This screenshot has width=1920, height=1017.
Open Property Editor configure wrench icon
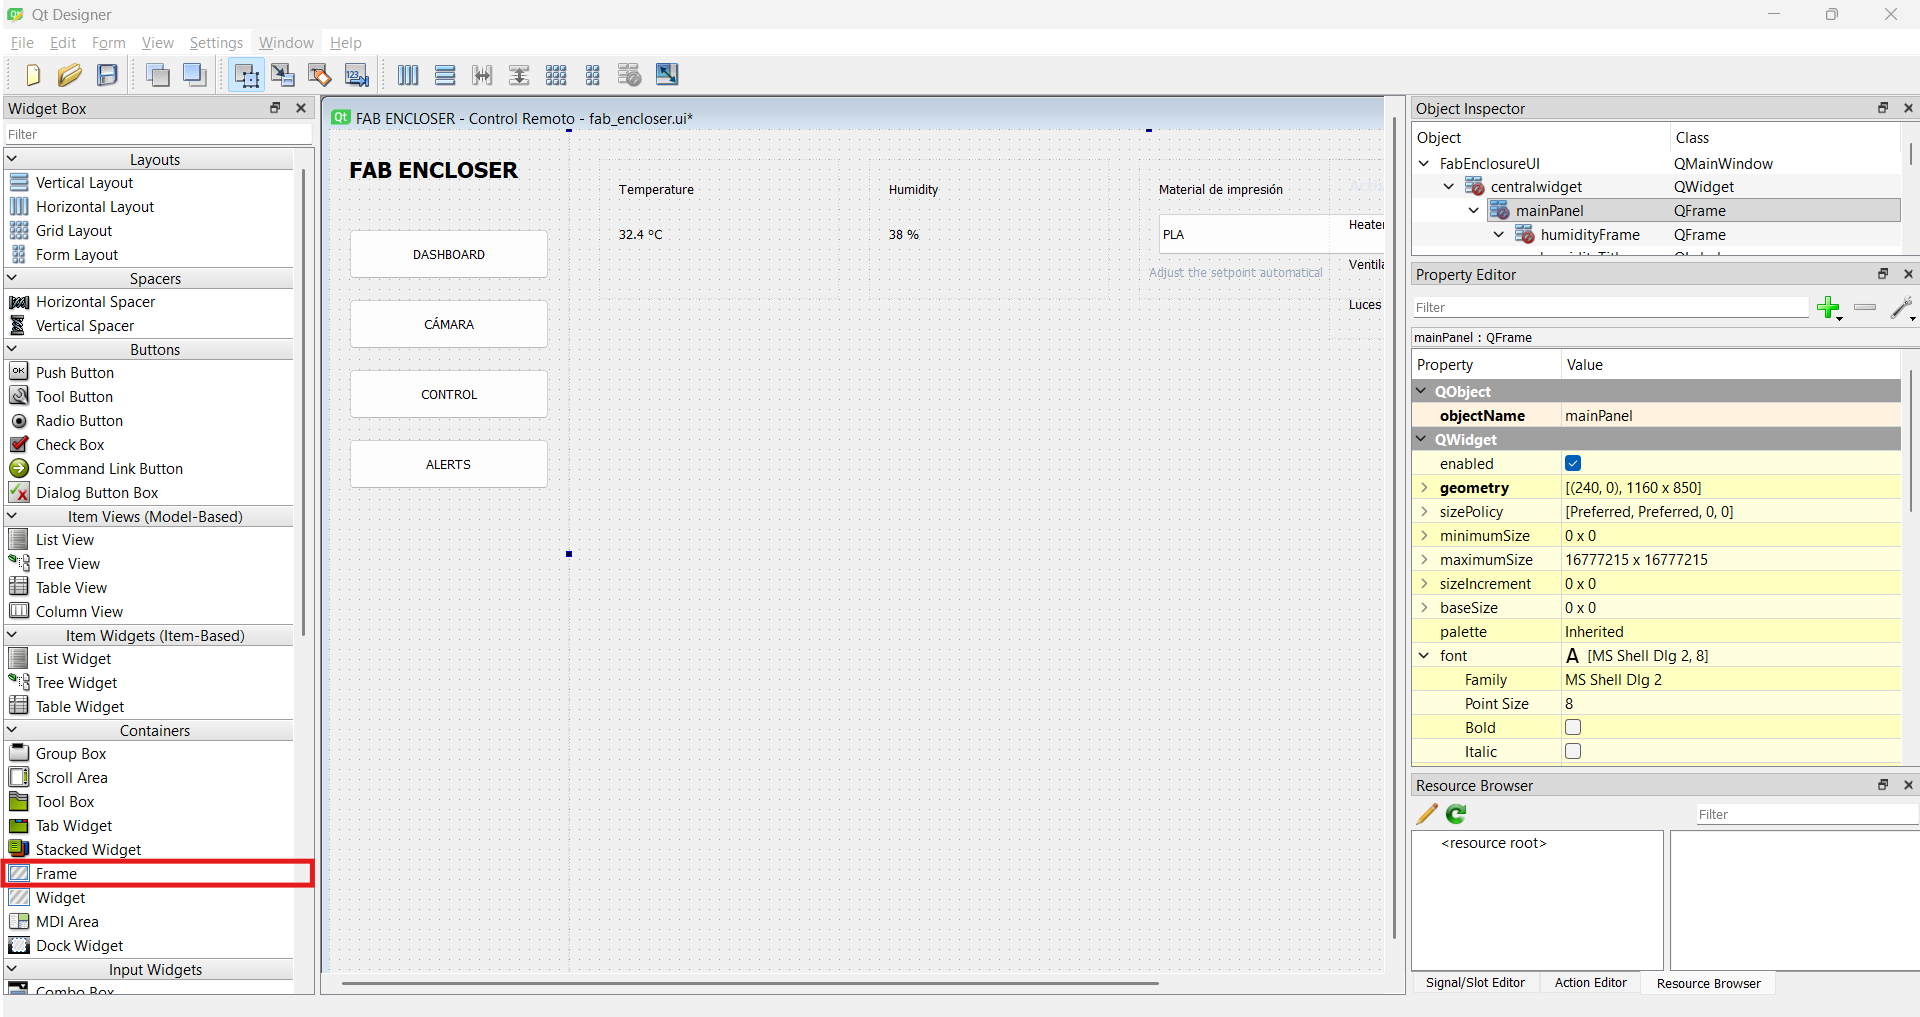click(x=1902, y=308)
